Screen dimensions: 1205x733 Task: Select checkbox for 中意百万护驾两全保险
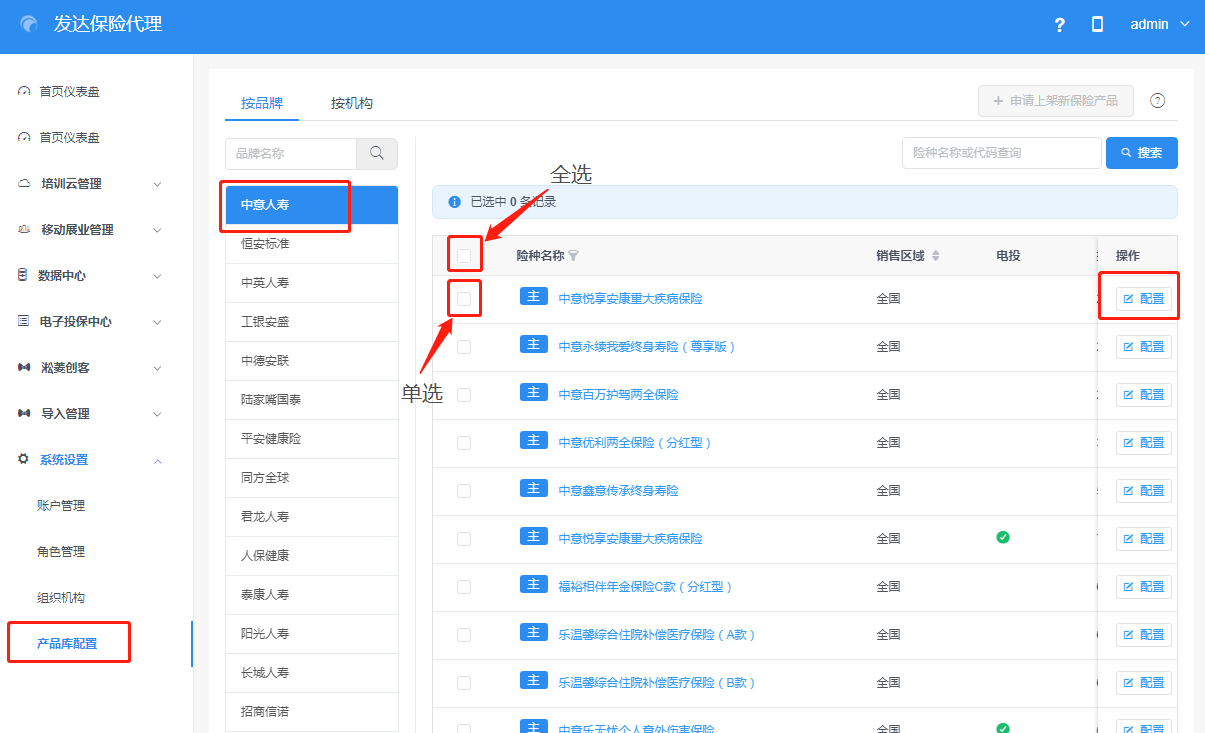tap(464, 394)
